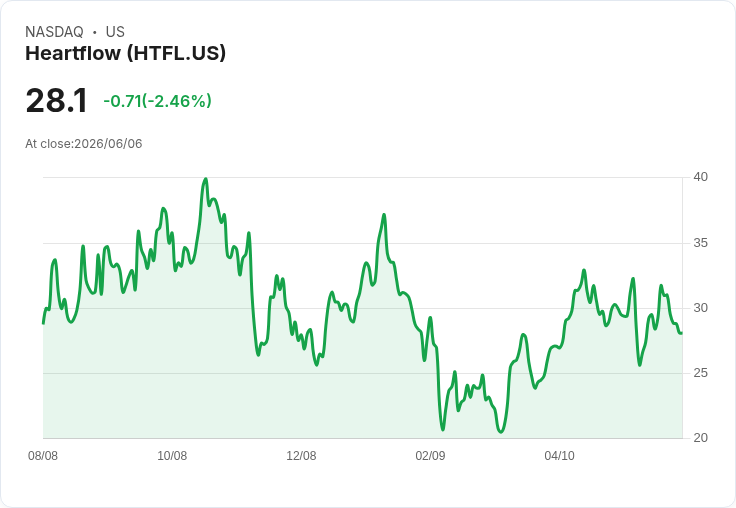This screenshot has height=508, width=736.
Task: Click the 28.1 current price
Action: pyautogui.click(x=57, y=100)
